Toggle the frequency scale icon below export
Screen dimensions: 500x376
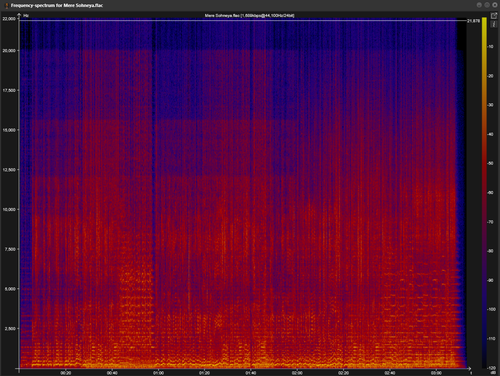coord(494,24)
